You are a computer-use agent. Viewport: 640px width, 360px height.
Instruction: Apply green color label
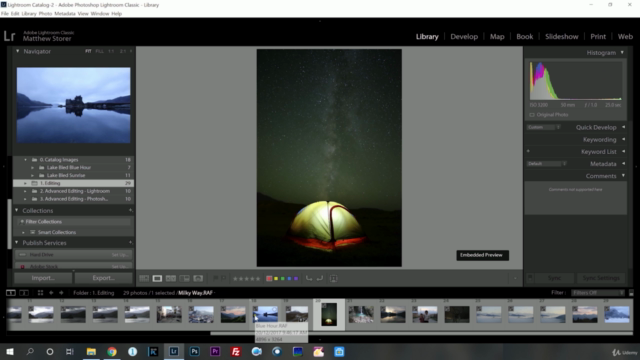pos(282,279)
